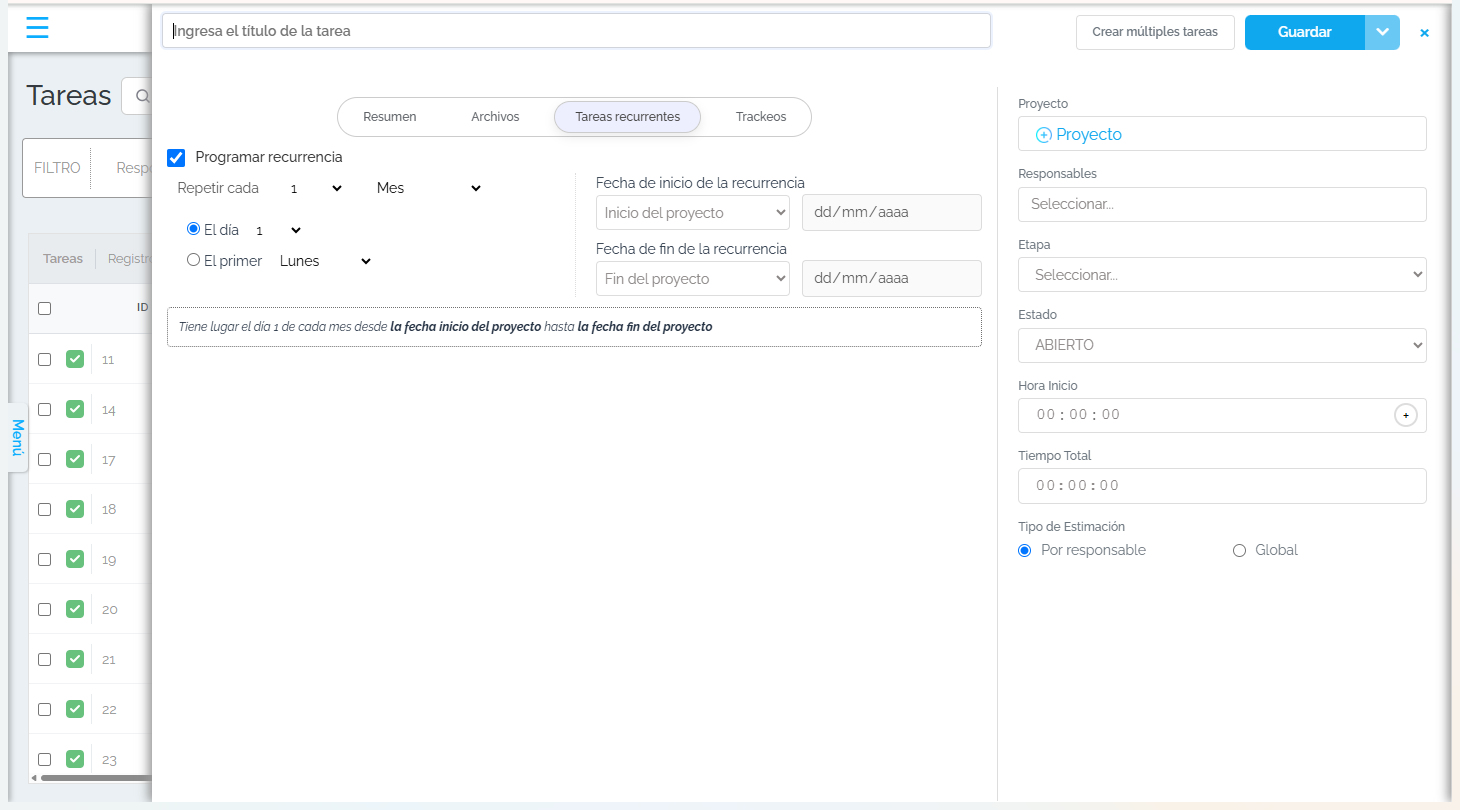Click the Guardar button
The height and width of the screenshot is (810, 1460).
1304,32
